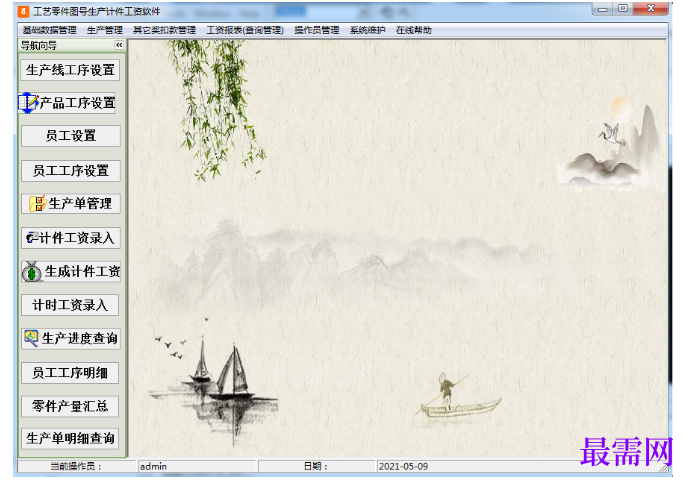Open the 系统维护 menu
The height and width of the screenshot is (483, 692).
click(x=367, y=30)
